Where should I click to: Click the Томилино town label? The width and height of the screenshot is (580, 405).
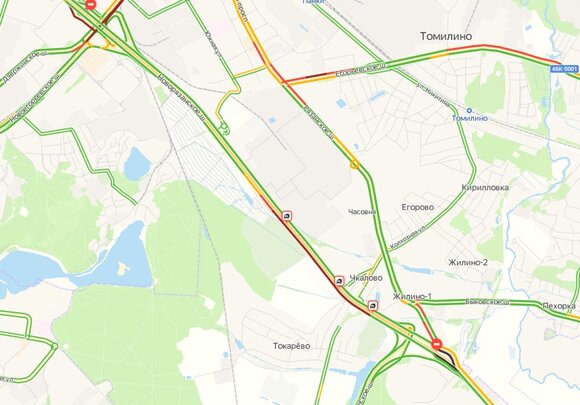point(446,36)
